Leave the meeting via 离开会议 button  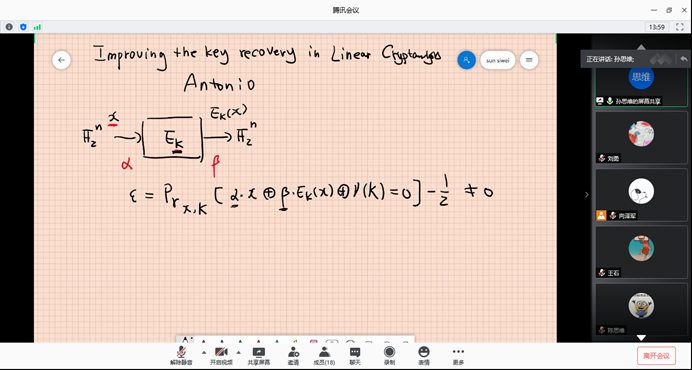[x=656, y=356]
